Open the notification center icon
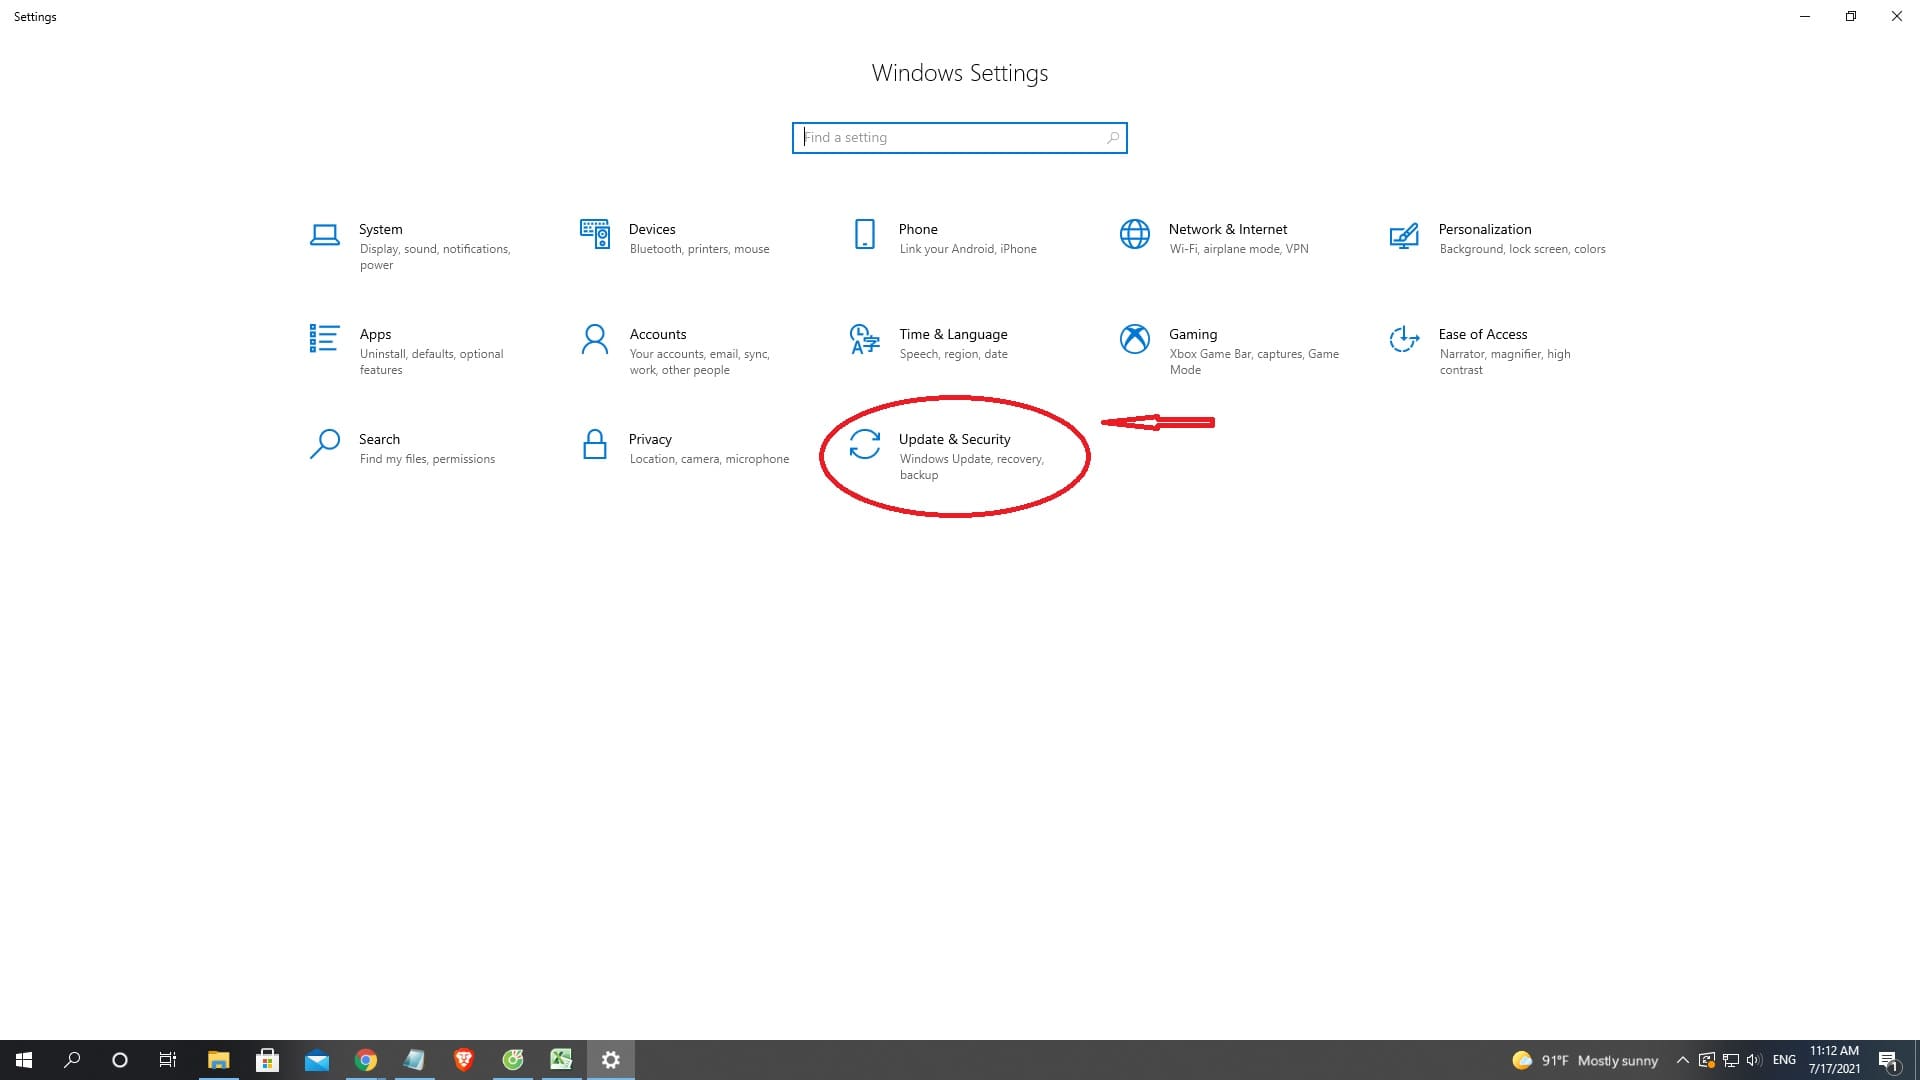1920x1080 pixels. [x=1888, y=1060]
